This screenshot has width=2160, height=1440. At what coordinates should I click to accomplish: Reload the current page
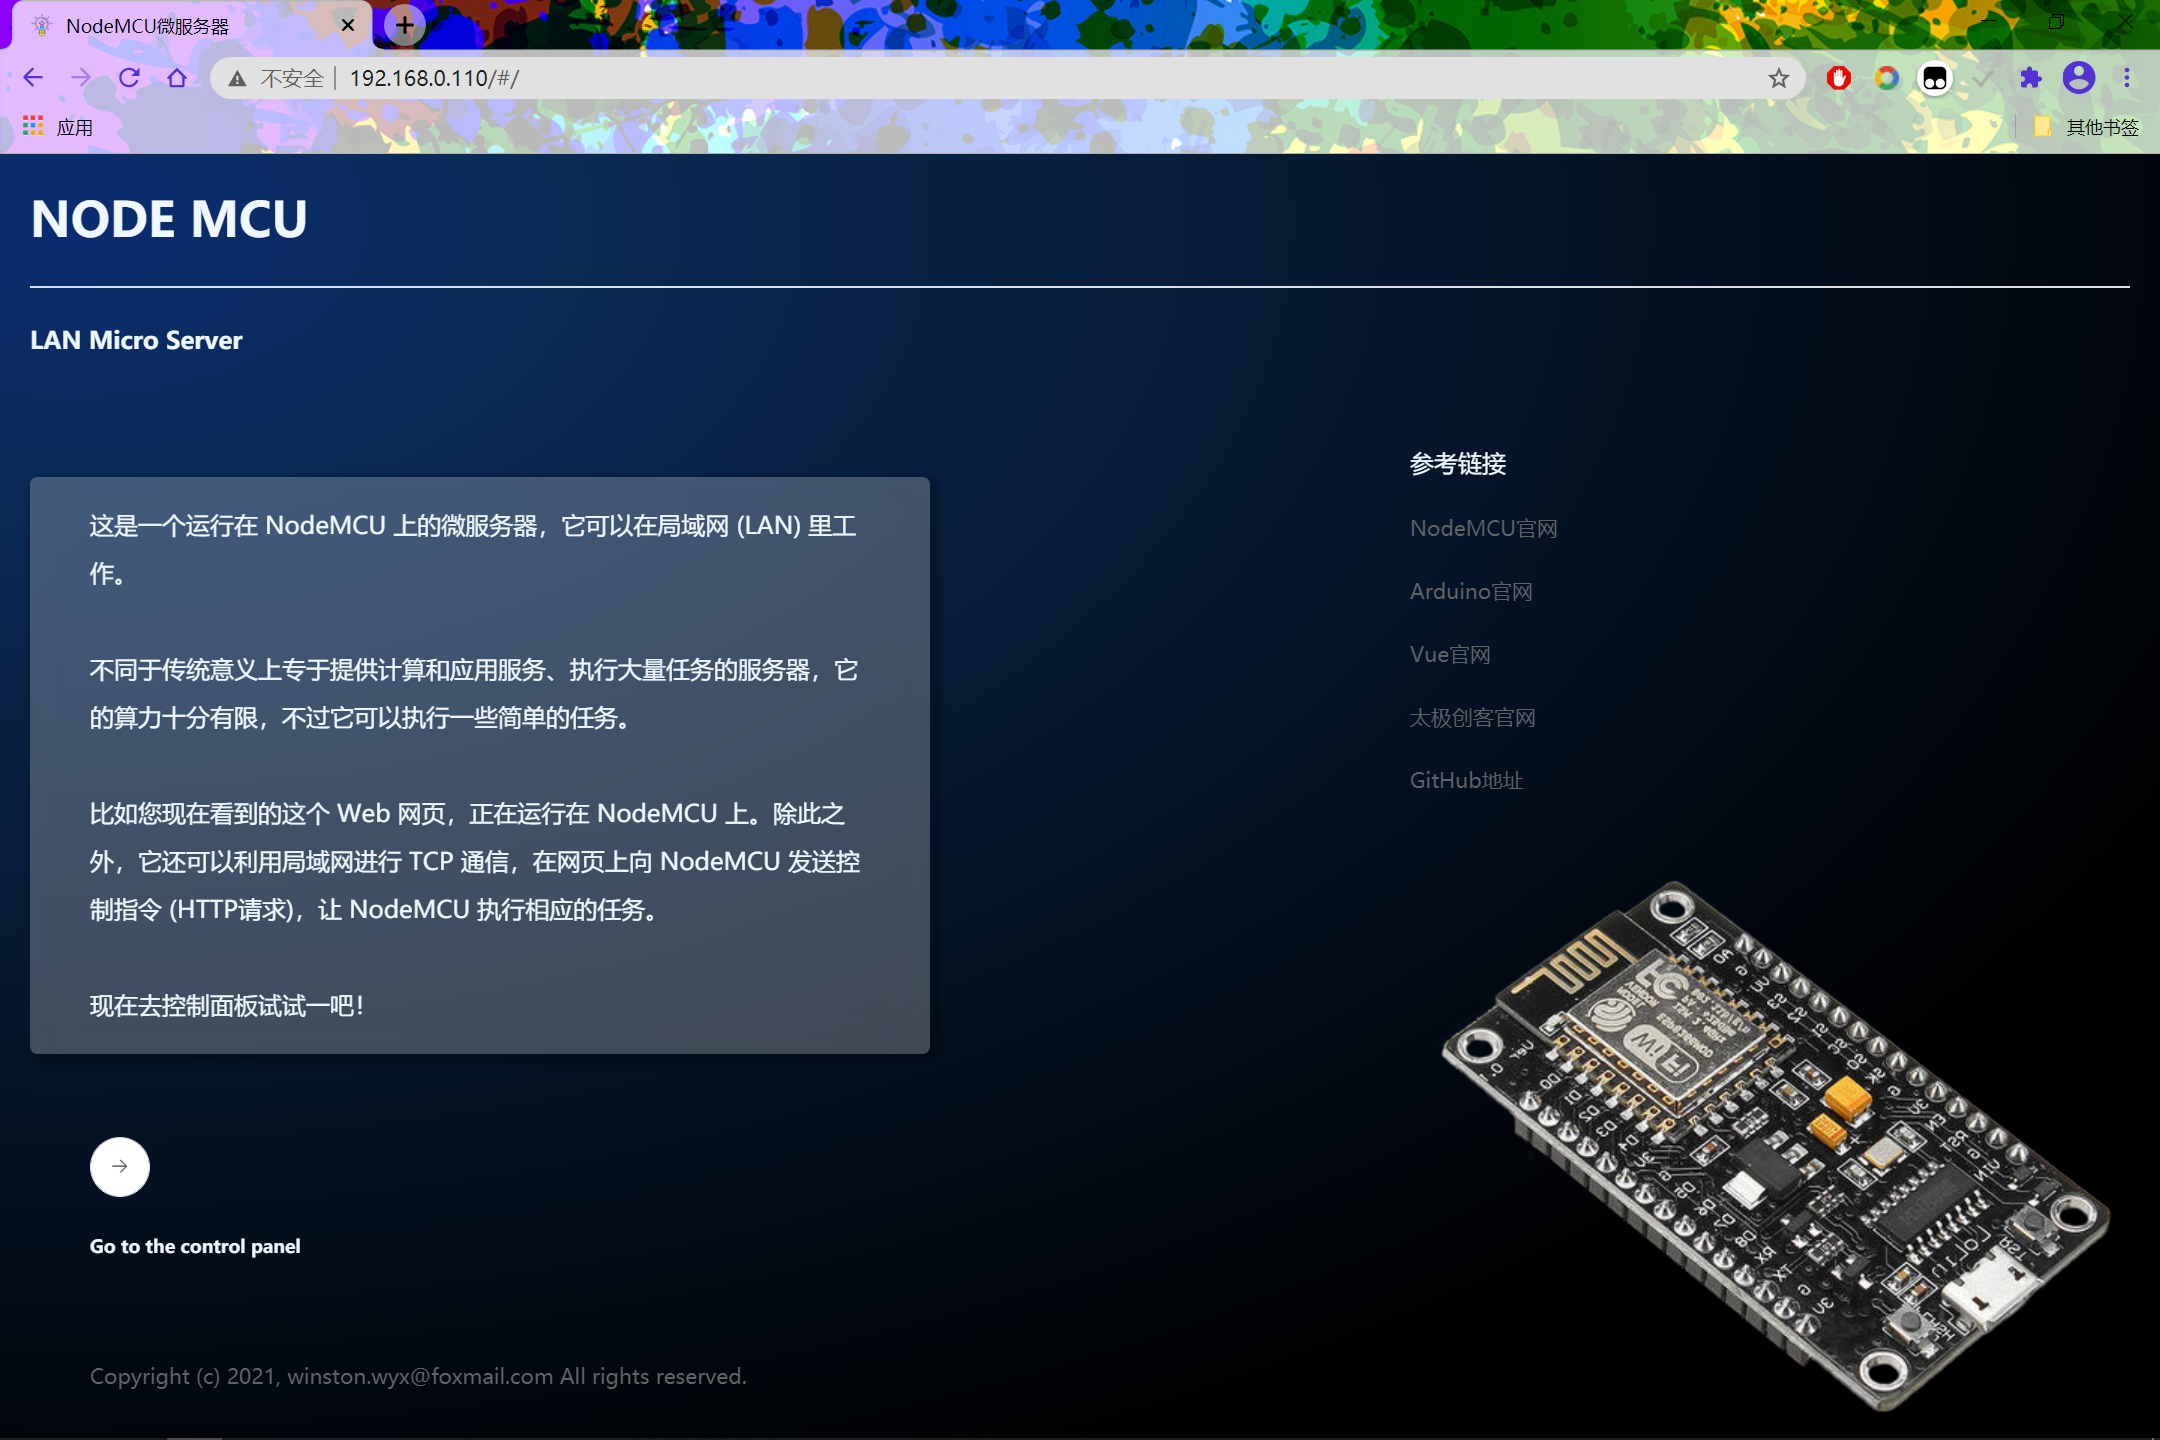[x=129, y=78]
